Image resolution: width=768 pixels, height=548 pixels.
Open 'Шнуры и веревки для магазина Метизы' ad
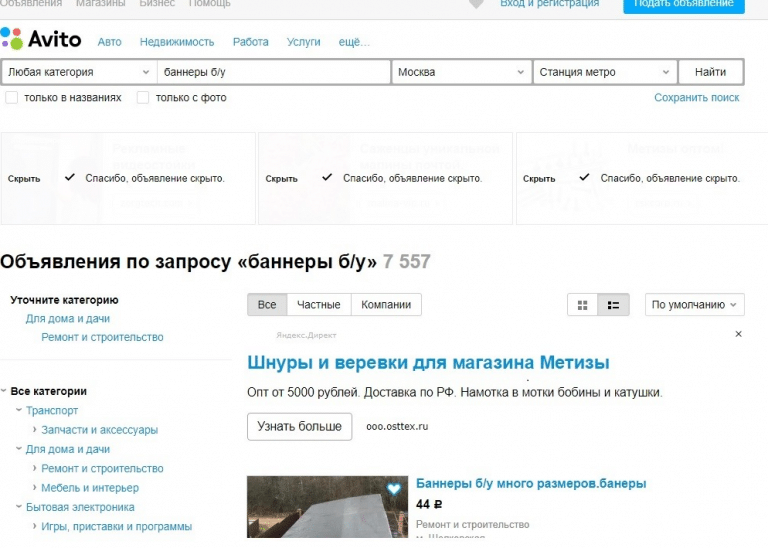pos(428,363)
